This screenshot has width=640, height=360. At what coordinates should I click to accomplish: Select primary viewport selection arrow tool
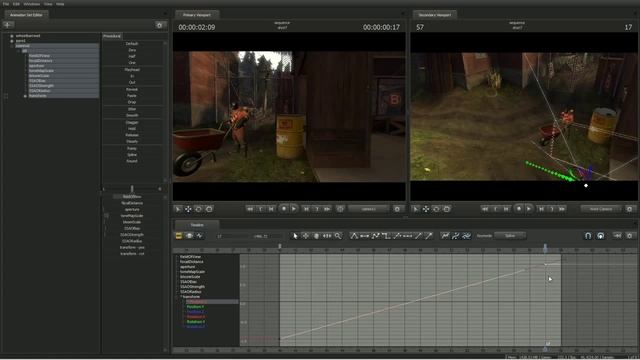pos(178,209)
